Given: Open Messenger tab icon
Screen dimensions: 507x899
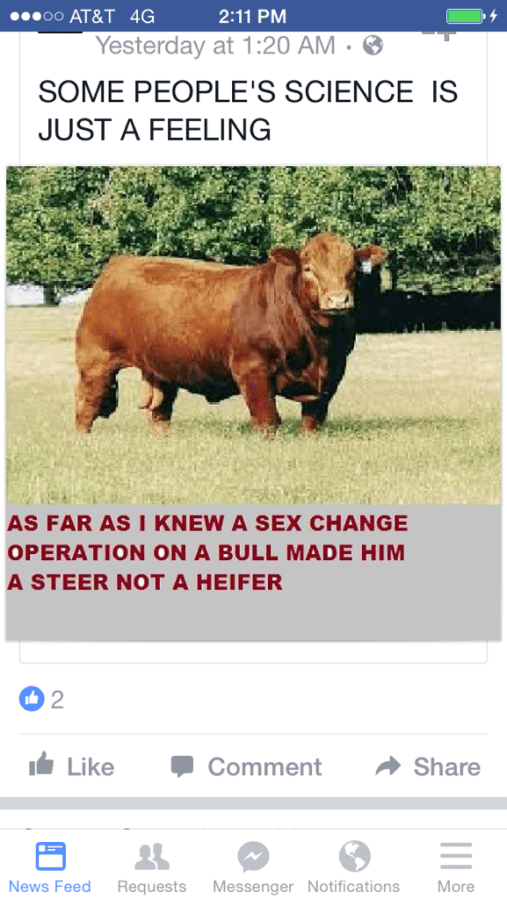Looking at the screenshot, I should (253, 857).
